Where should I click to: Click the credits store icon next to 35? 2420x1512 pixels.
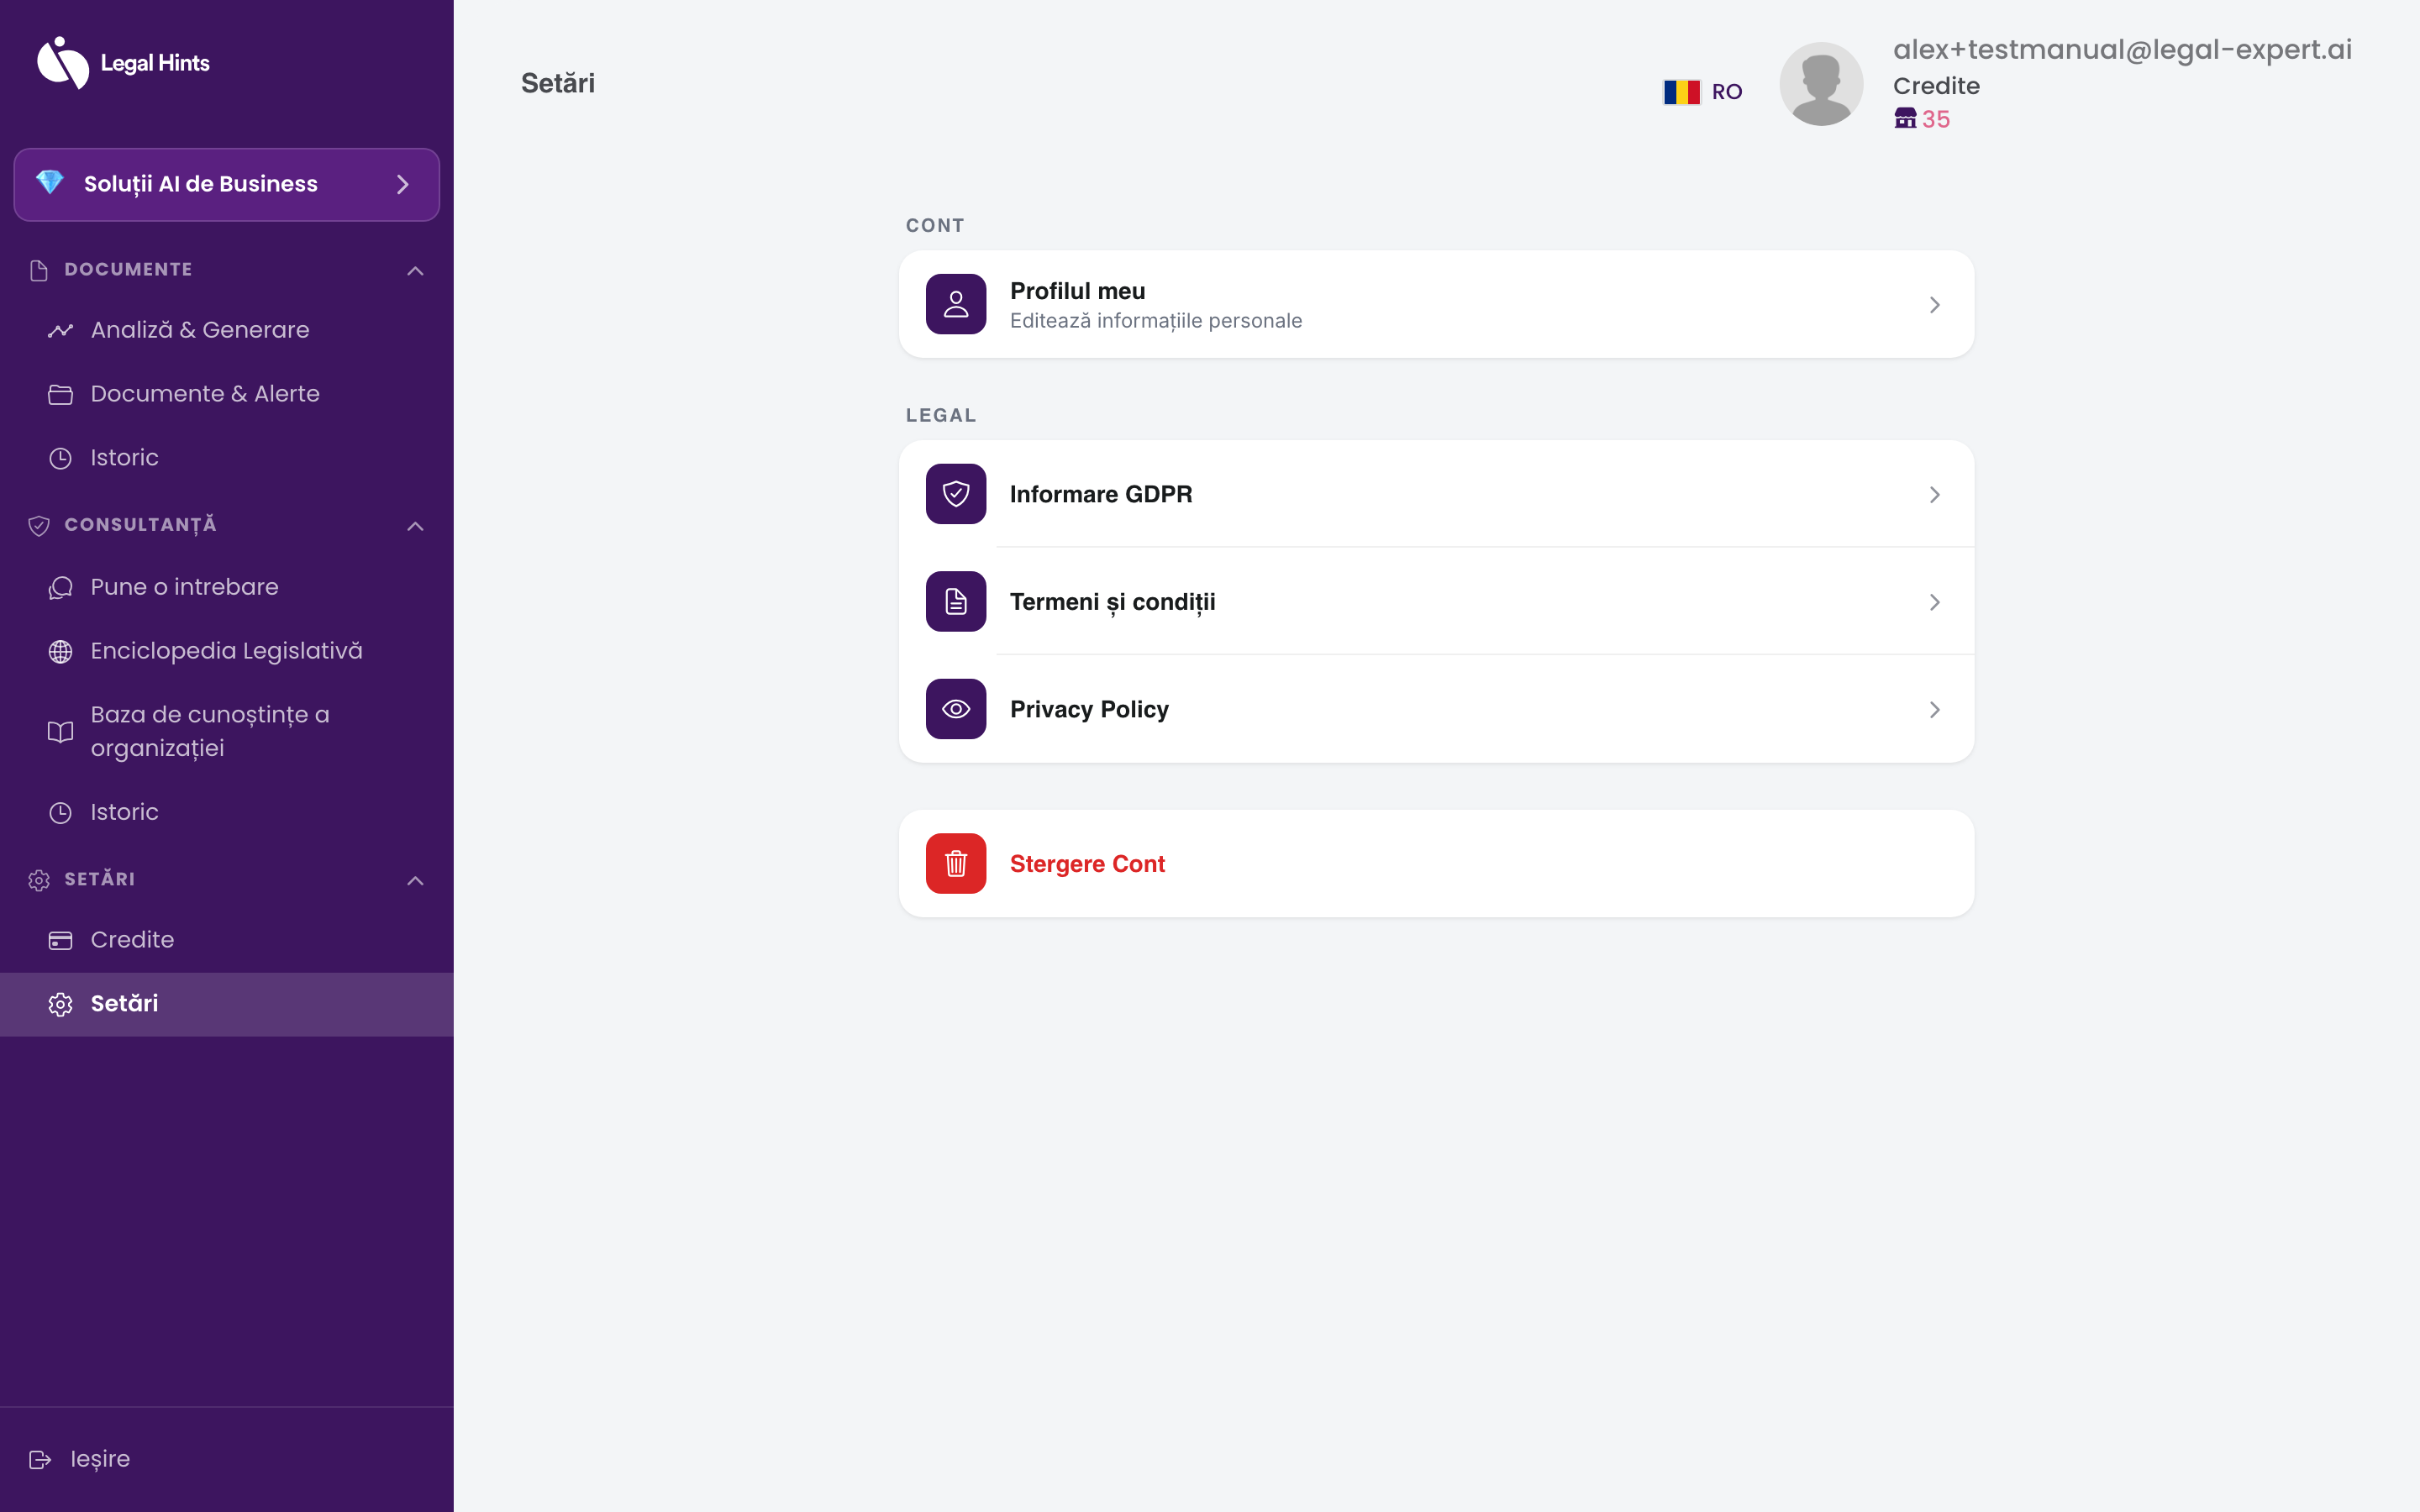tap(1905, 119)
